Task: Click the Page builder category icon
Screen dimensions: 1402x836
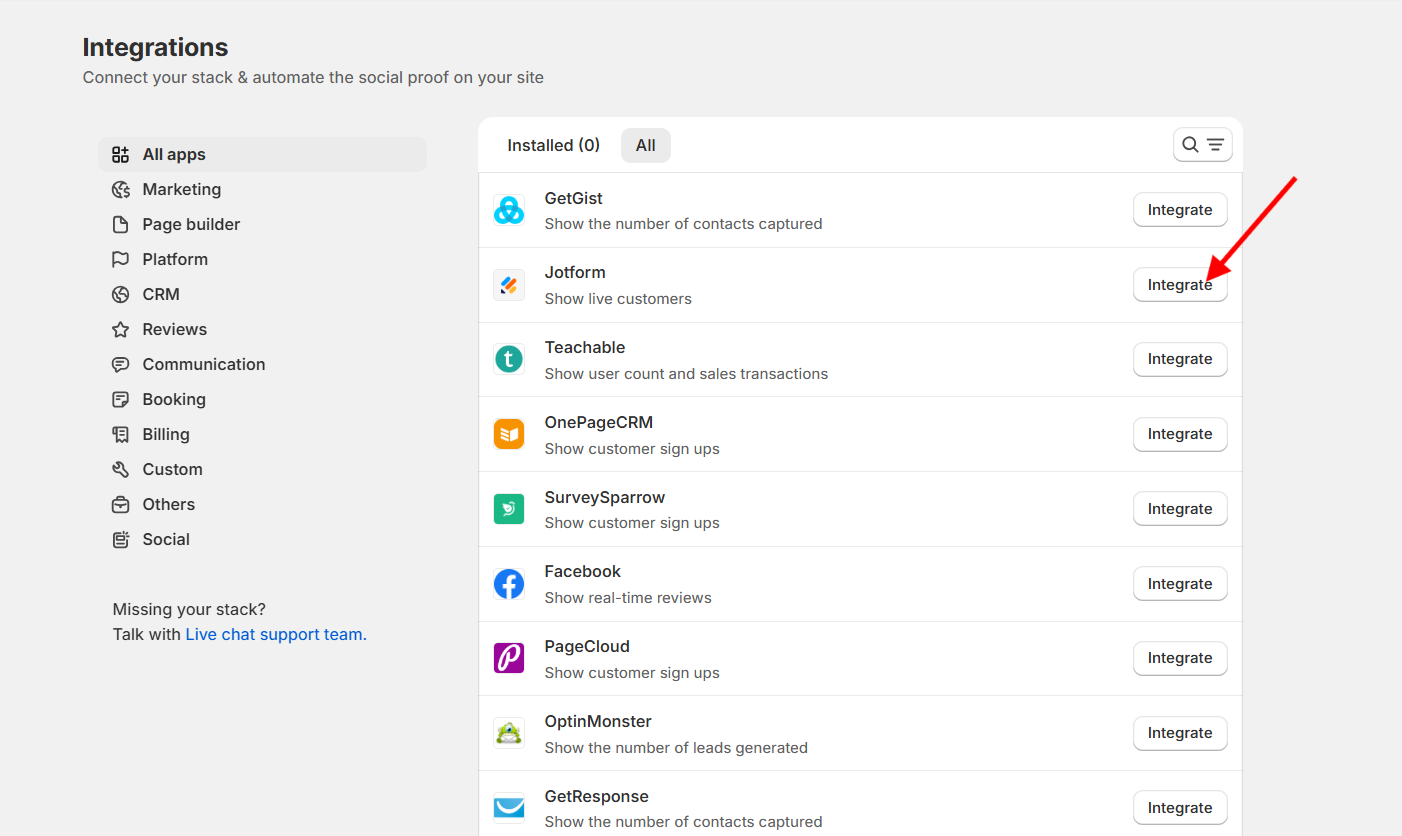Action: point(121,224)
